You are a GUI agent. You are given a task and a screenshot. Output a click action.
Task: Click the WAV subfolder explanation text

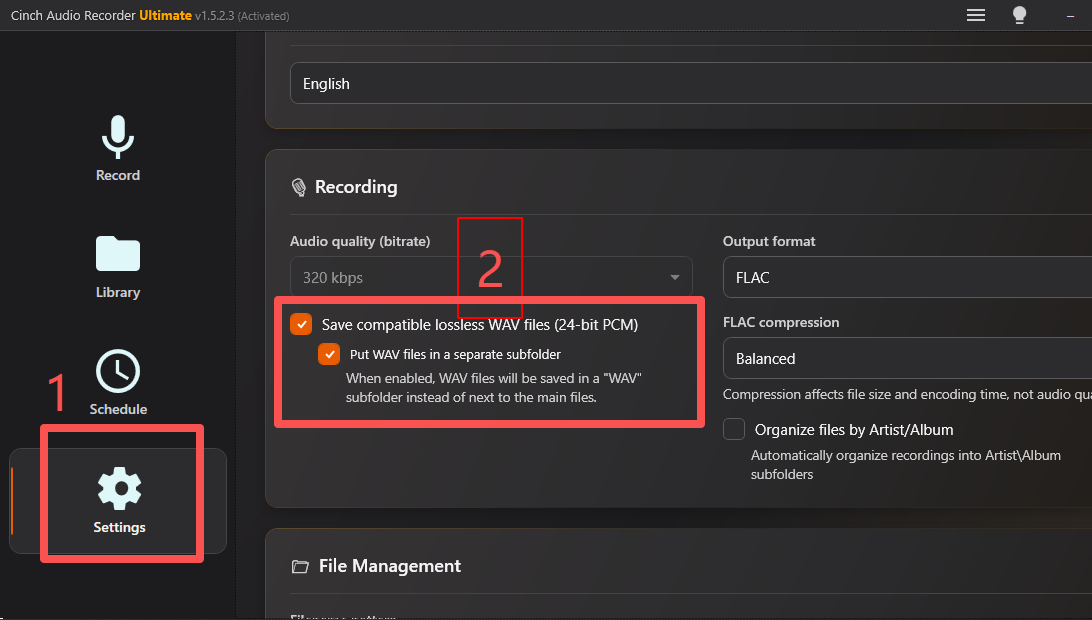click(493, 388)
